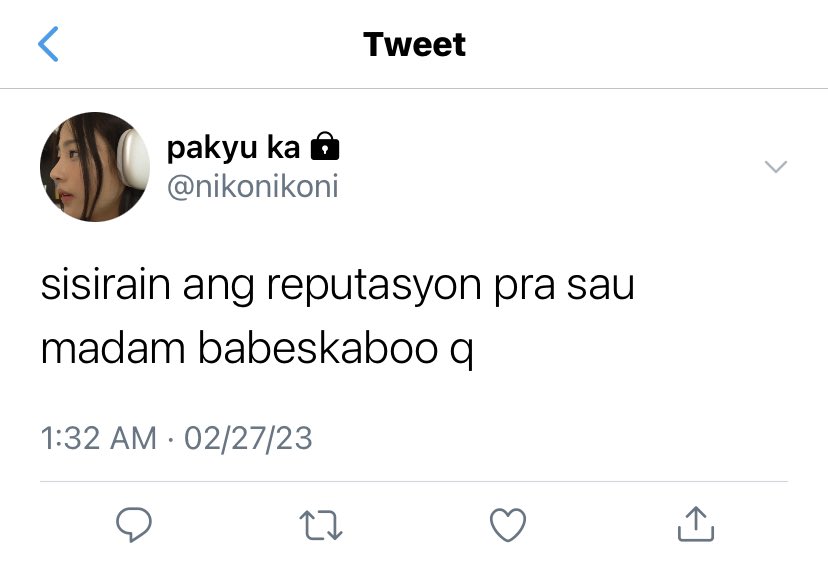Select the Tweet header title
Viewport: 828px width, 566px height.
coord(415,44)
